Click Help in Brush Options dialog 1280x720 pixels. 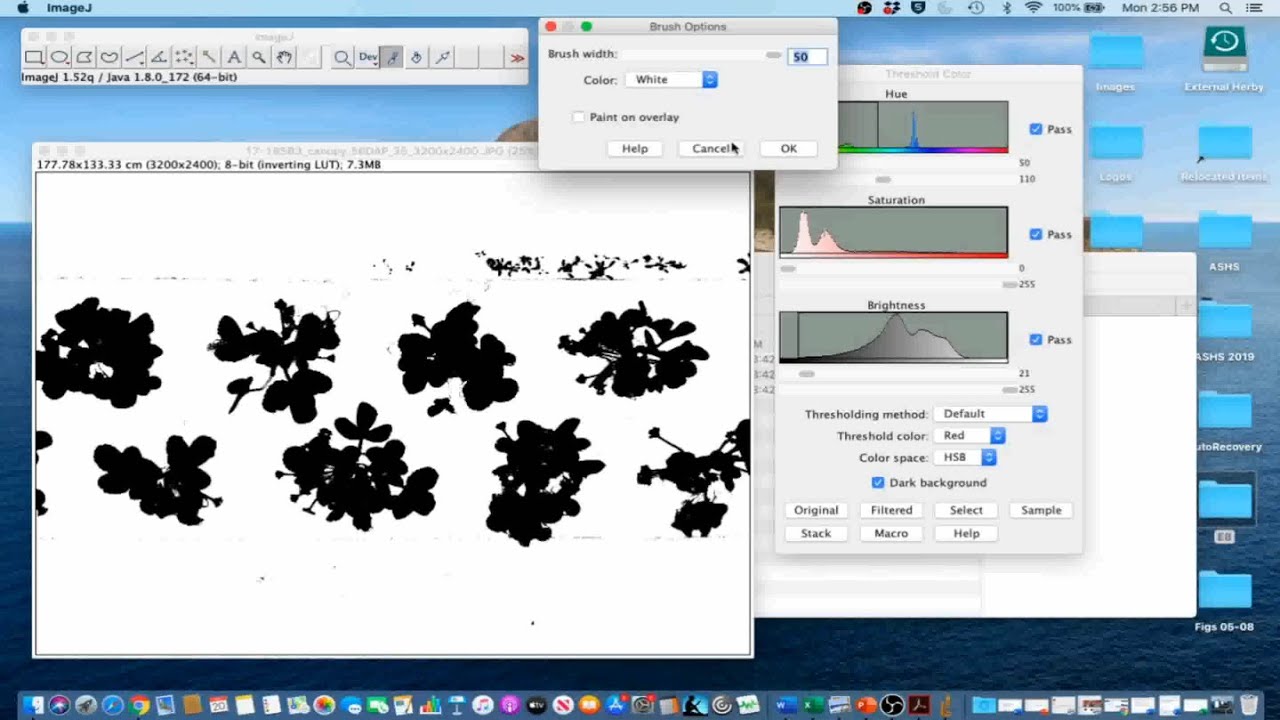coord(635,149)
